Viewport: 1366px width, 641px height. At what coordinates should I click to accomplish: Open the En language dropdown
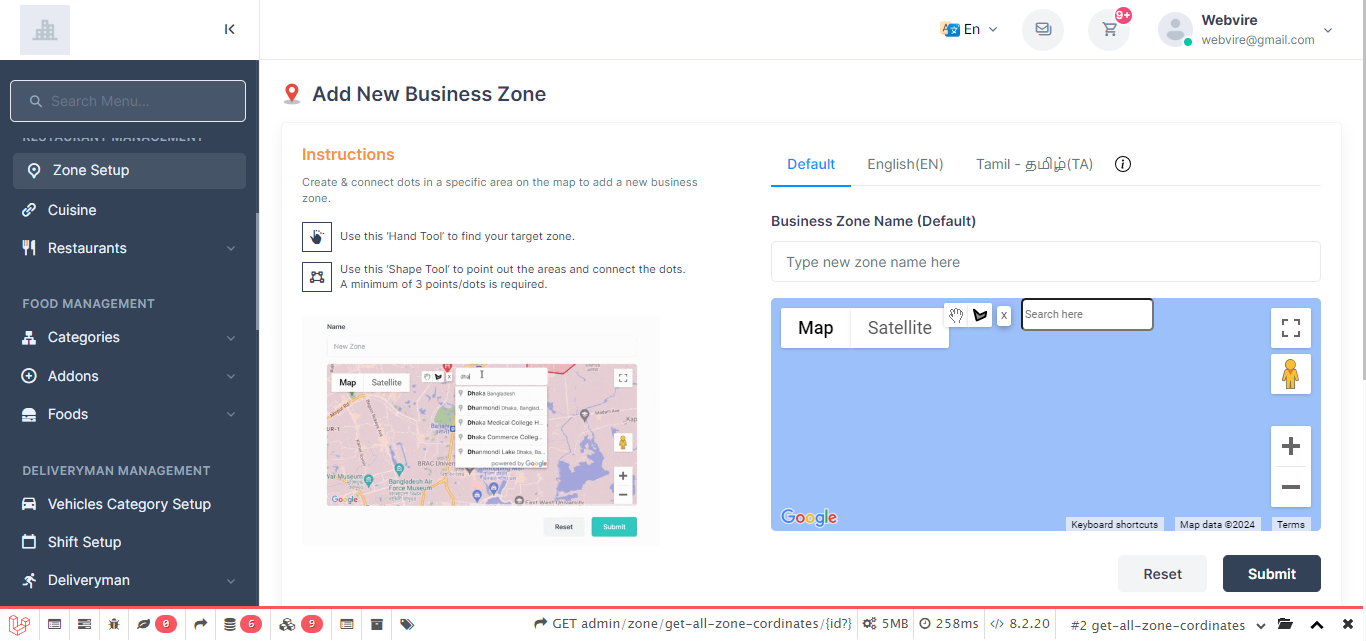[969, 29]
